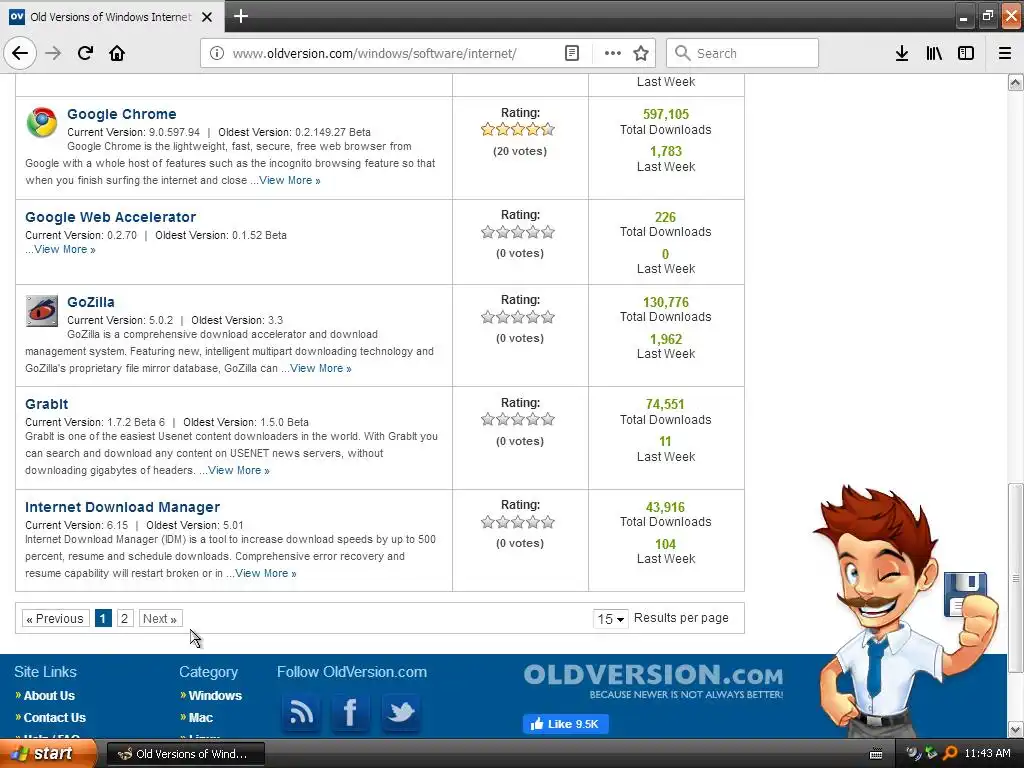This screenshot has height=768, width=1024.
Task: Click the OLDVERSION.COM footer logo
Action: pyautogui.click(x=653, y=680)
